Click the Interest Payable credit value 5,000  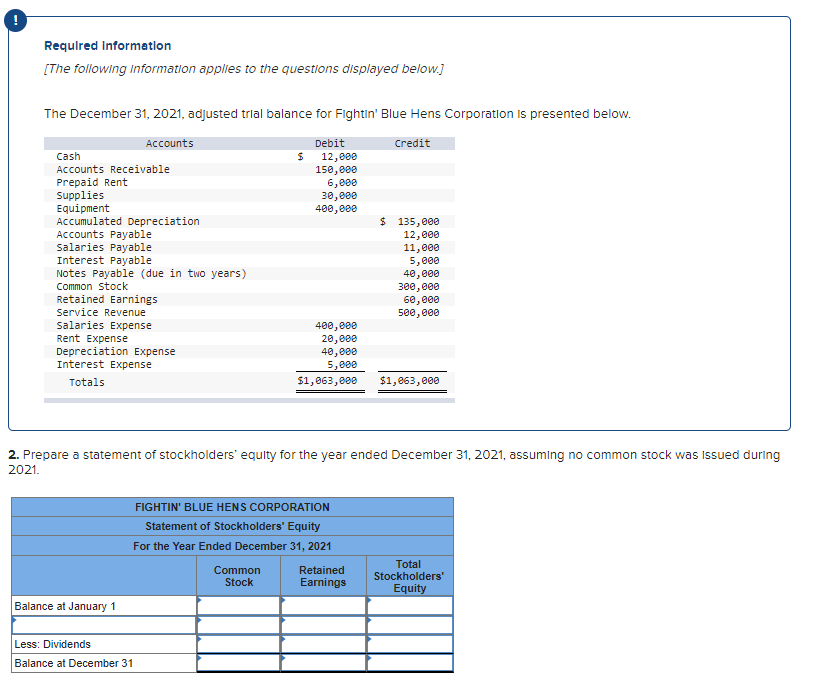pos(424,261)
